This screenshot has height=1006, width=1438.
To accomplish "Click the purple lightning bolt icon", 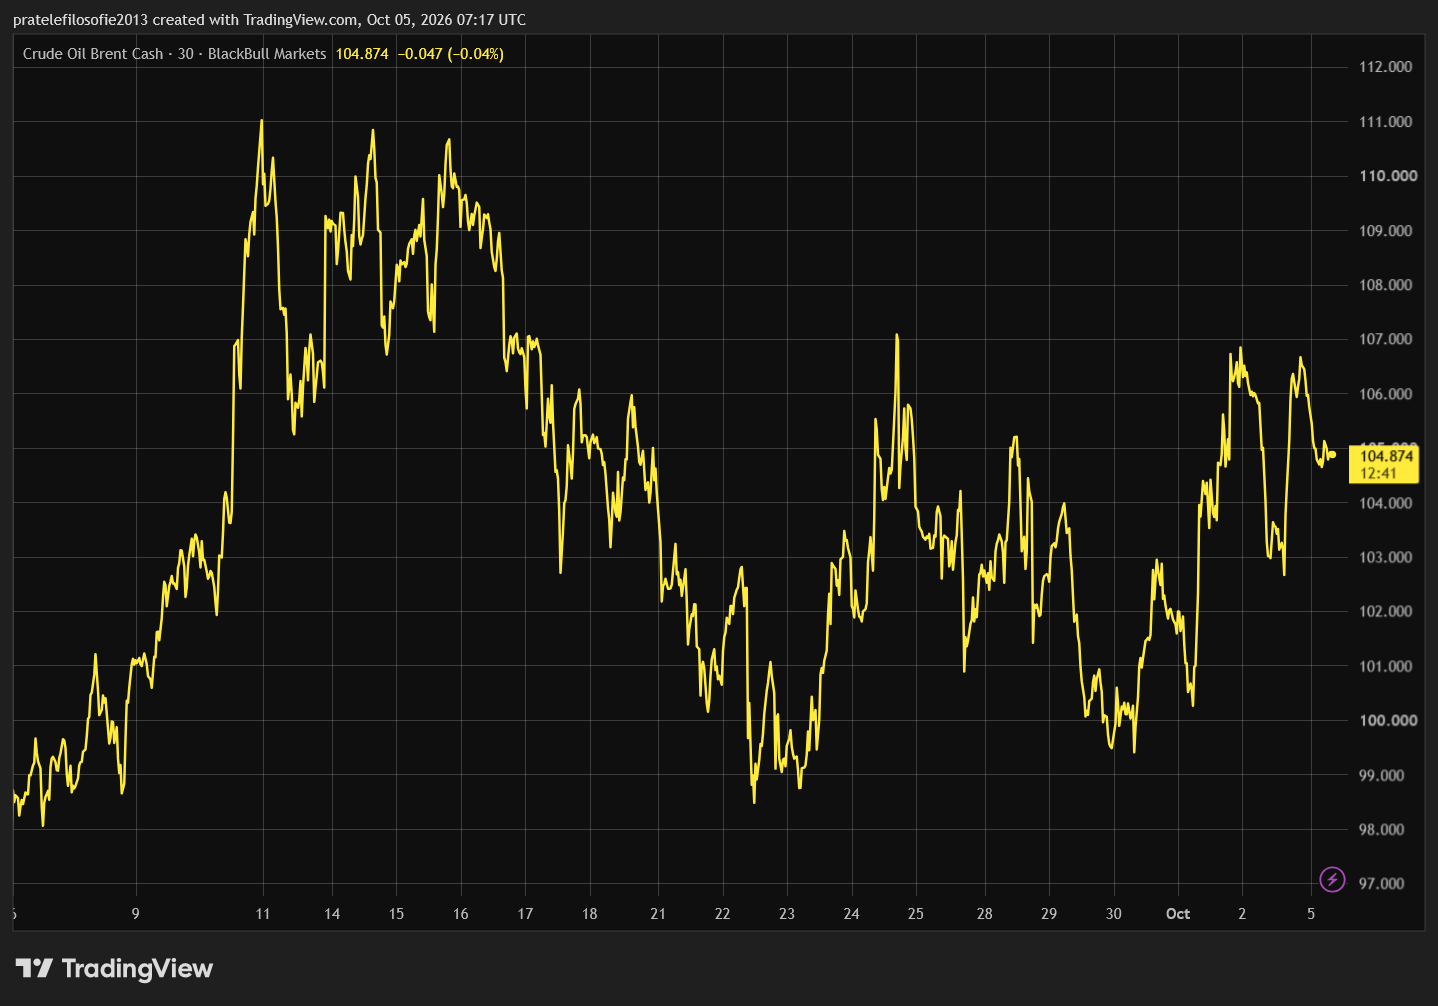I will coord(1332,879).
